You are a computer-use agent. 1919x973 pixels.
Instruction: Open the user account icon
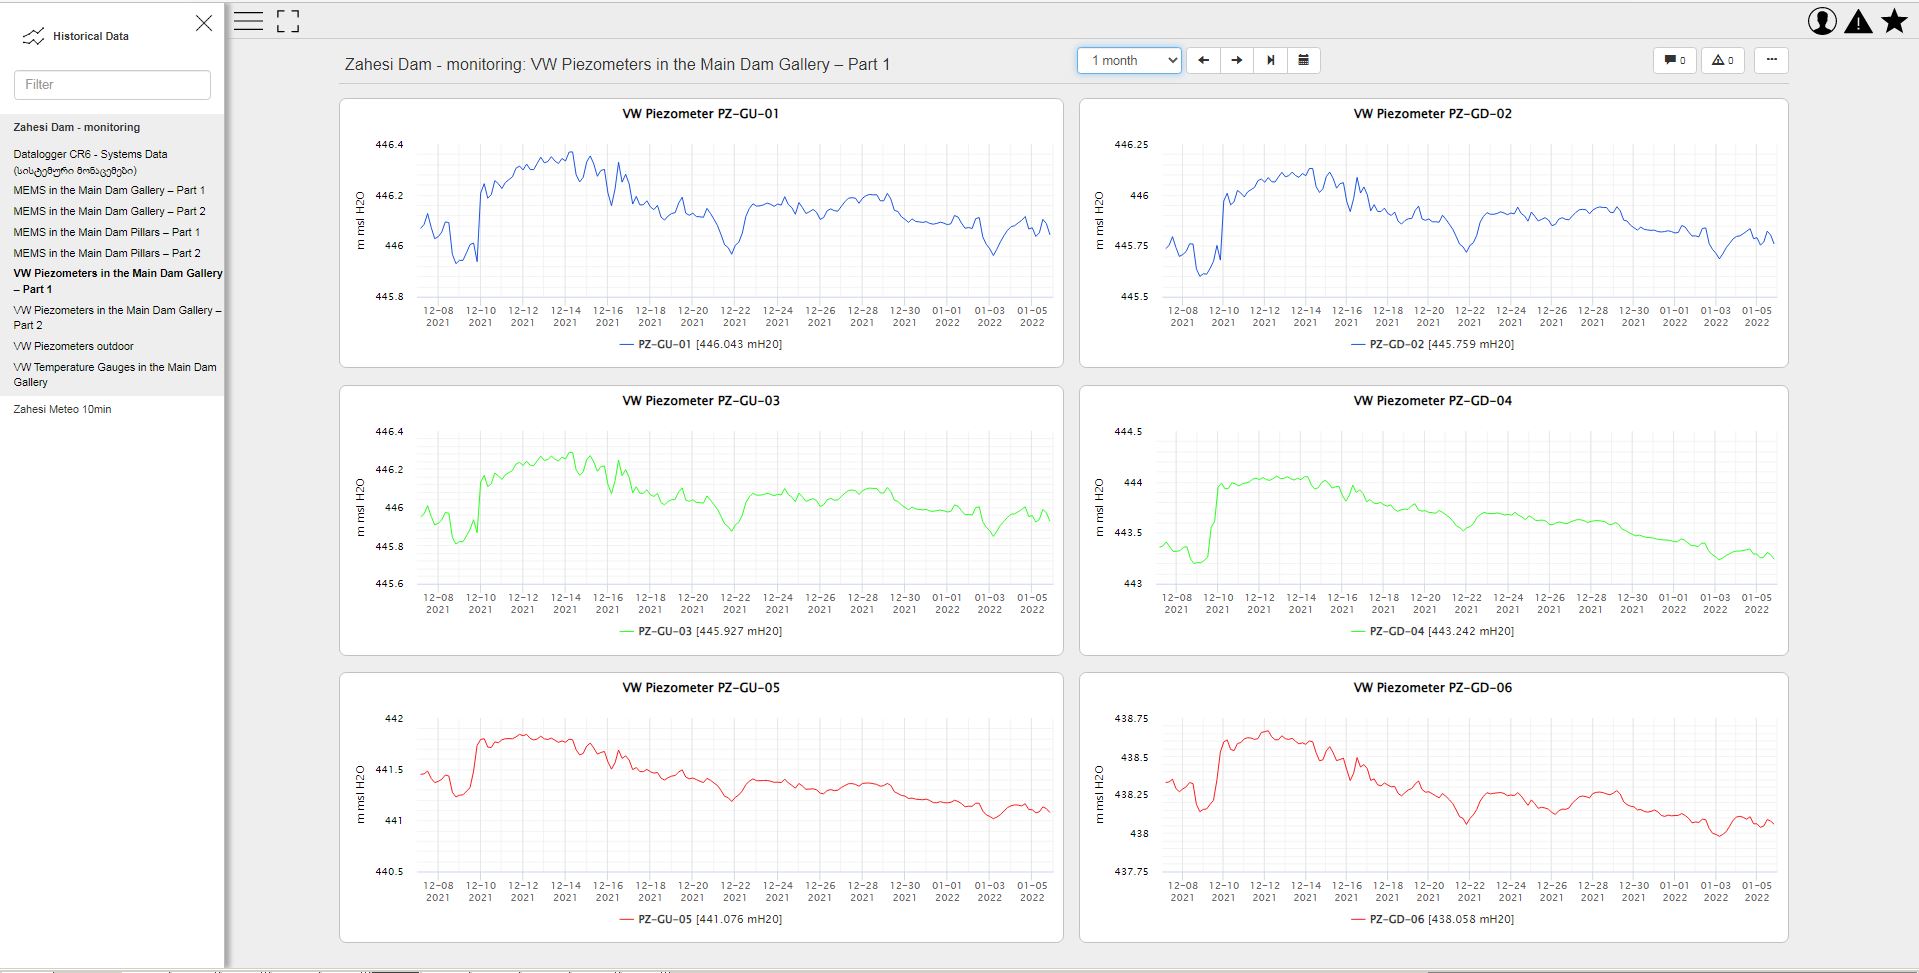pyautogui.click(x=1822, y=21)
